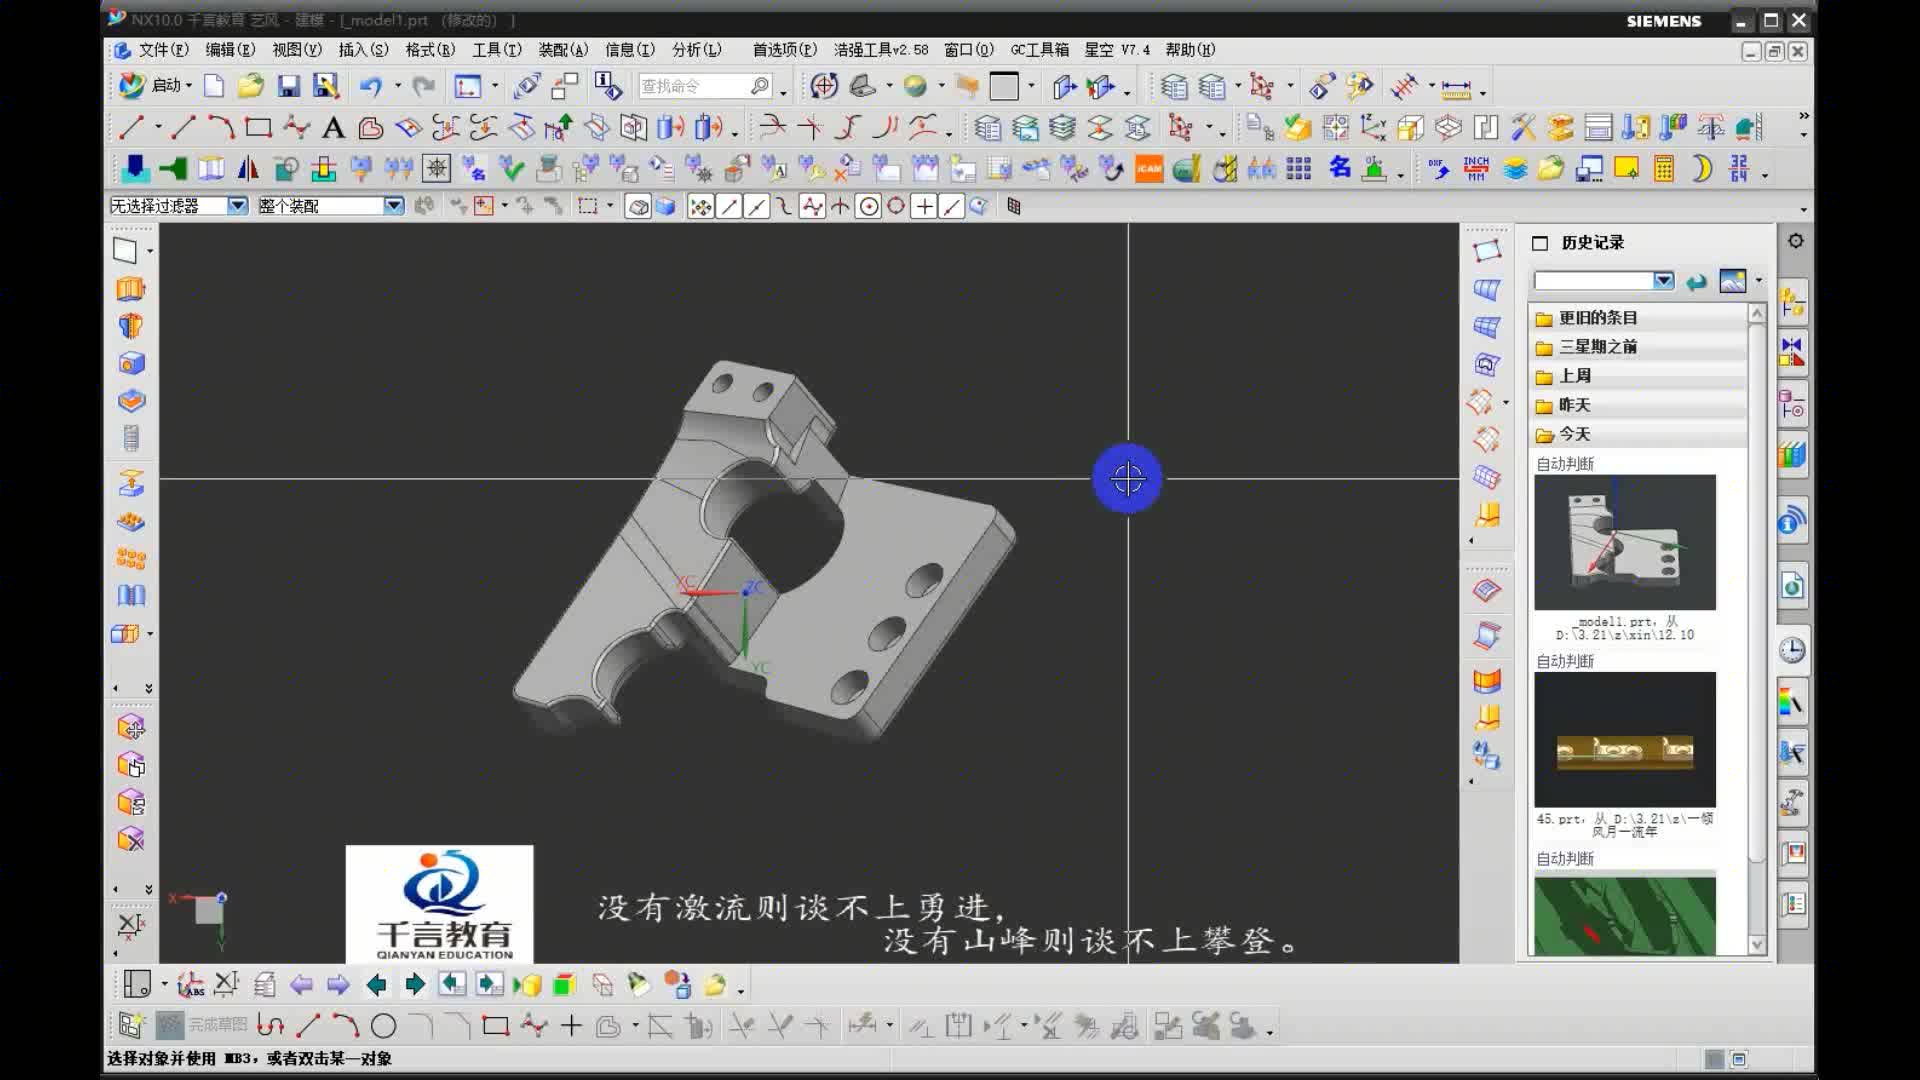
Task: Click the Circle tool in the bottom sketch toolbar
Action: [x=384, y=1026]
